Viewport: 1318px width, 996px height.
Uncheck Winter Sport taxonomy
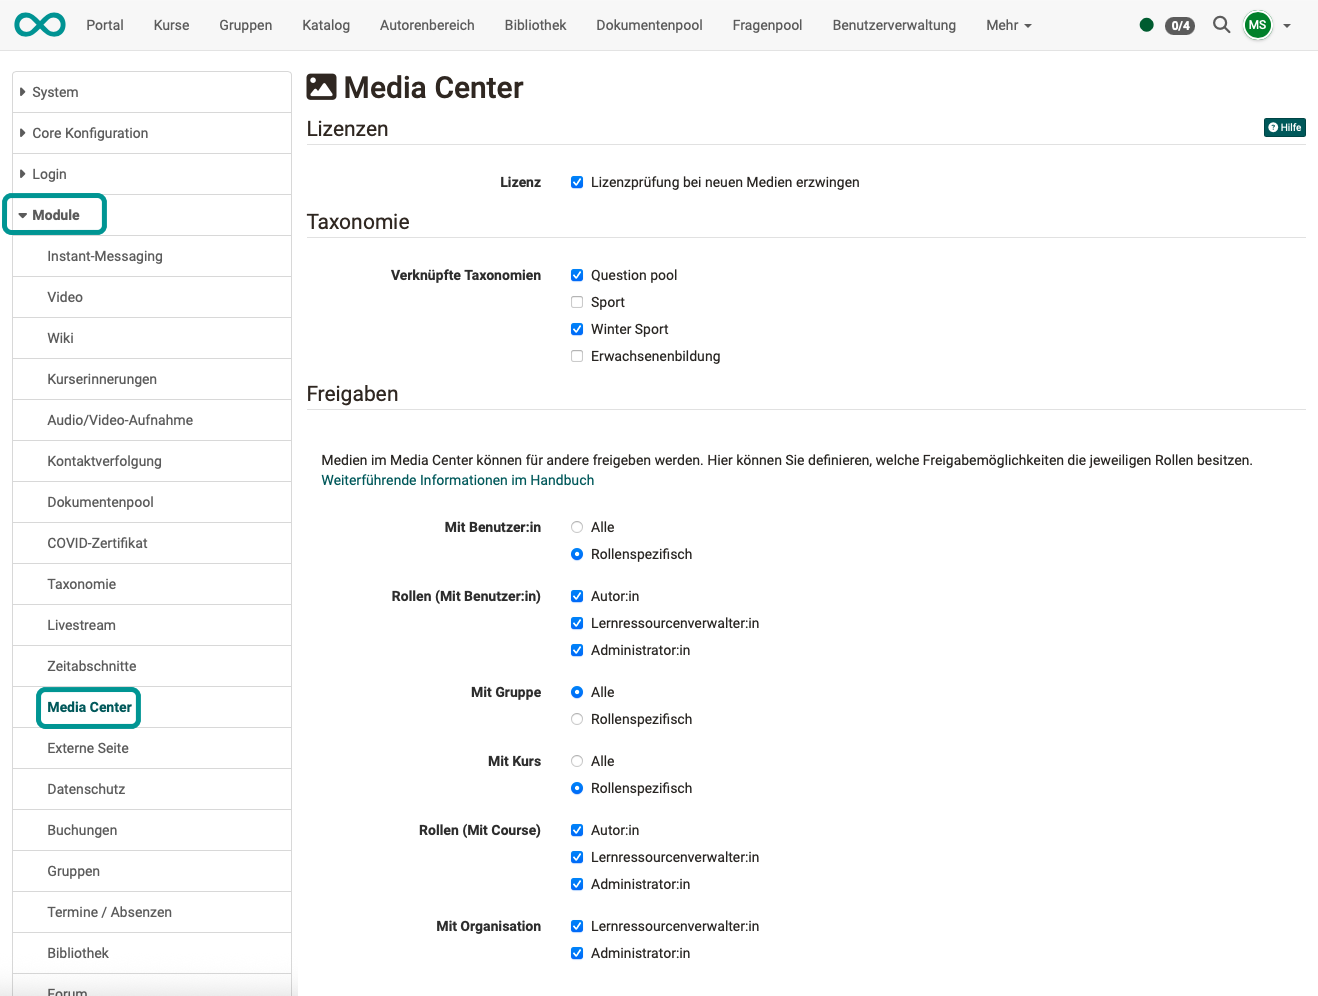tap(577, 328)
